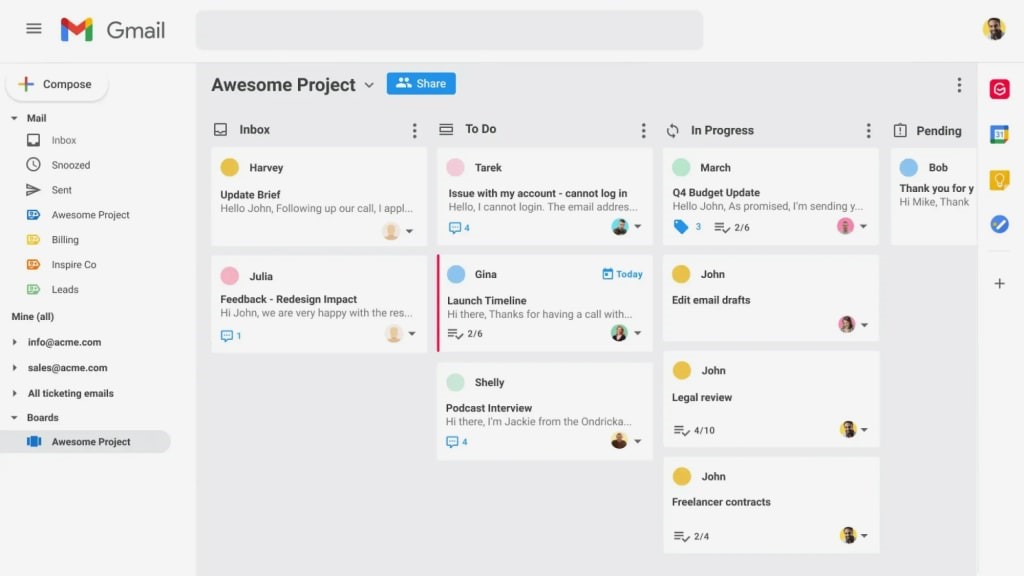Open Google Keep in side panel
Image resolution: width=1024 pixels, height=576 pixels.
pos(999,180)
